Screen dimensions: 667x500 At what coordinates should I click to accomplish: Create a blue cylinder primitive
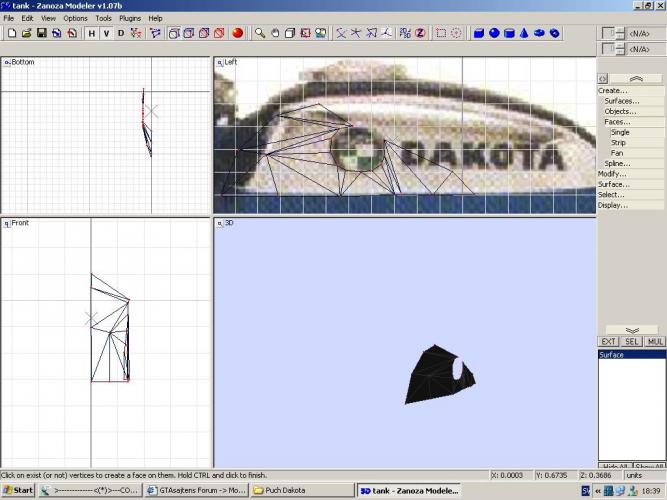[x=509, y=33]
